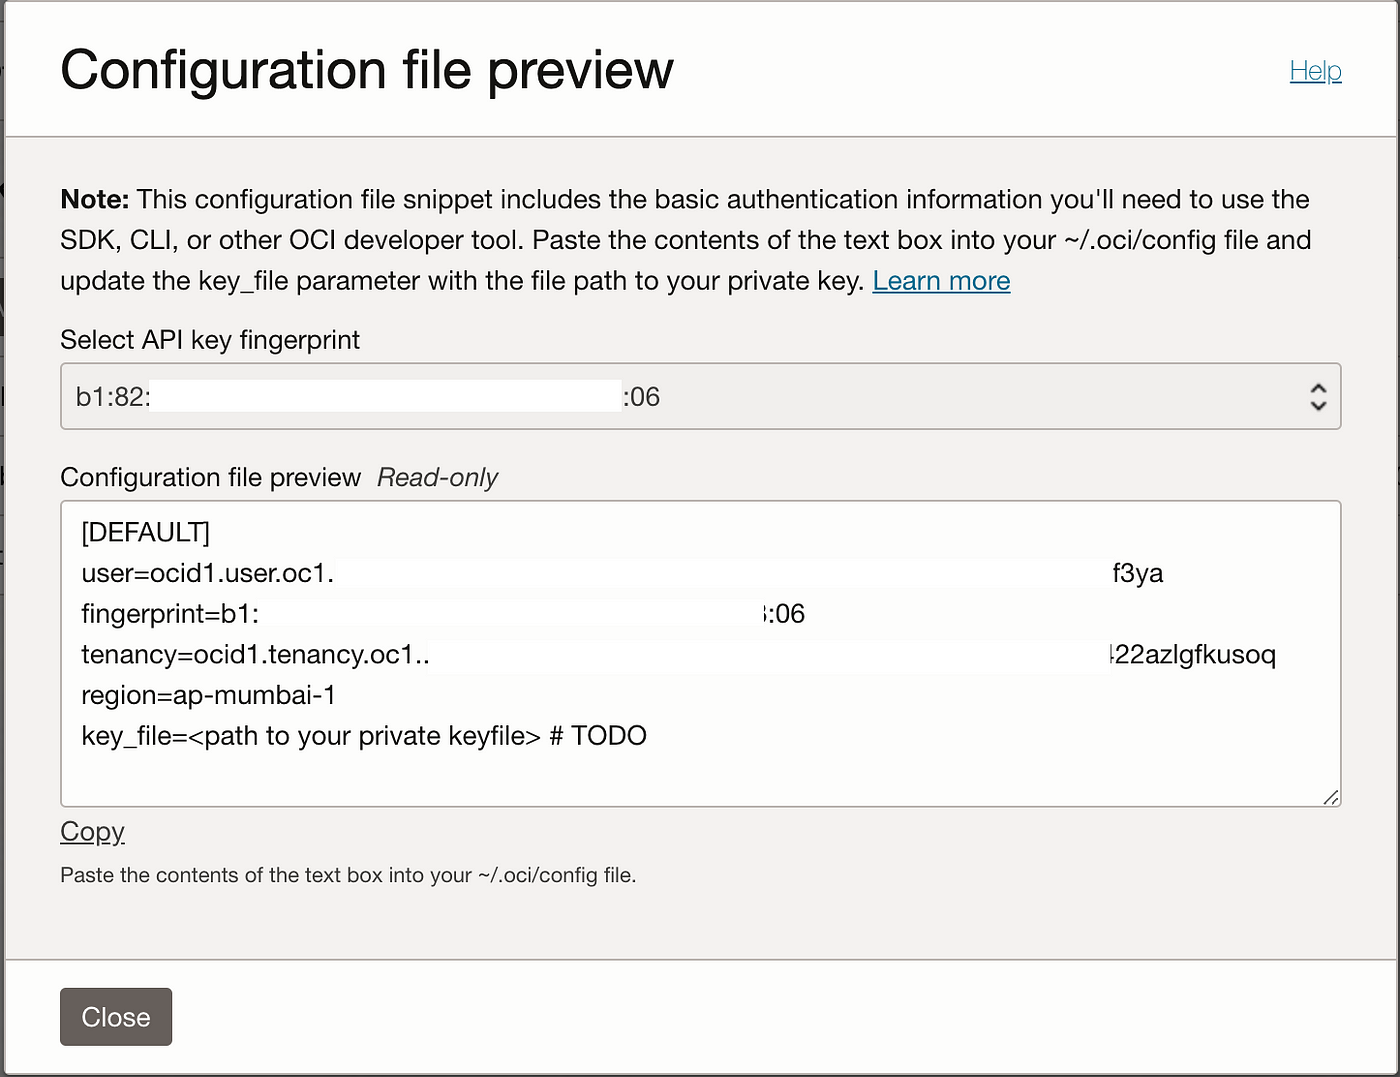
Task: Click the region=ap-mumbai-1 line
Action: [209, 695]
